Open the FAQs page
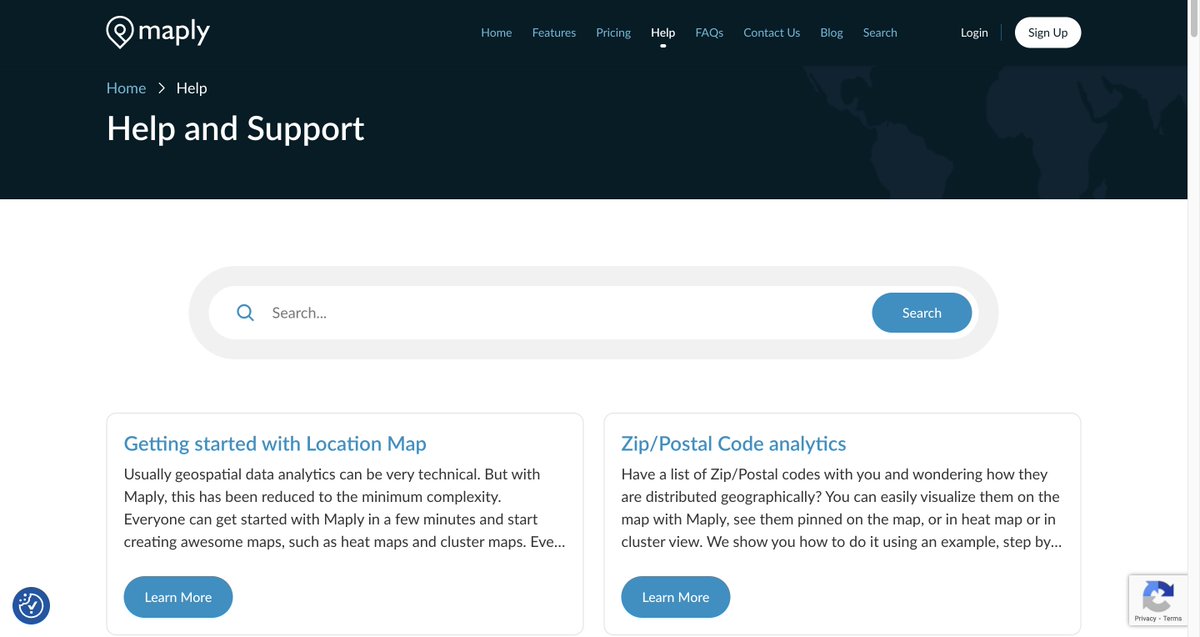This screenshot has height=637, width=1200. (709, 32)
